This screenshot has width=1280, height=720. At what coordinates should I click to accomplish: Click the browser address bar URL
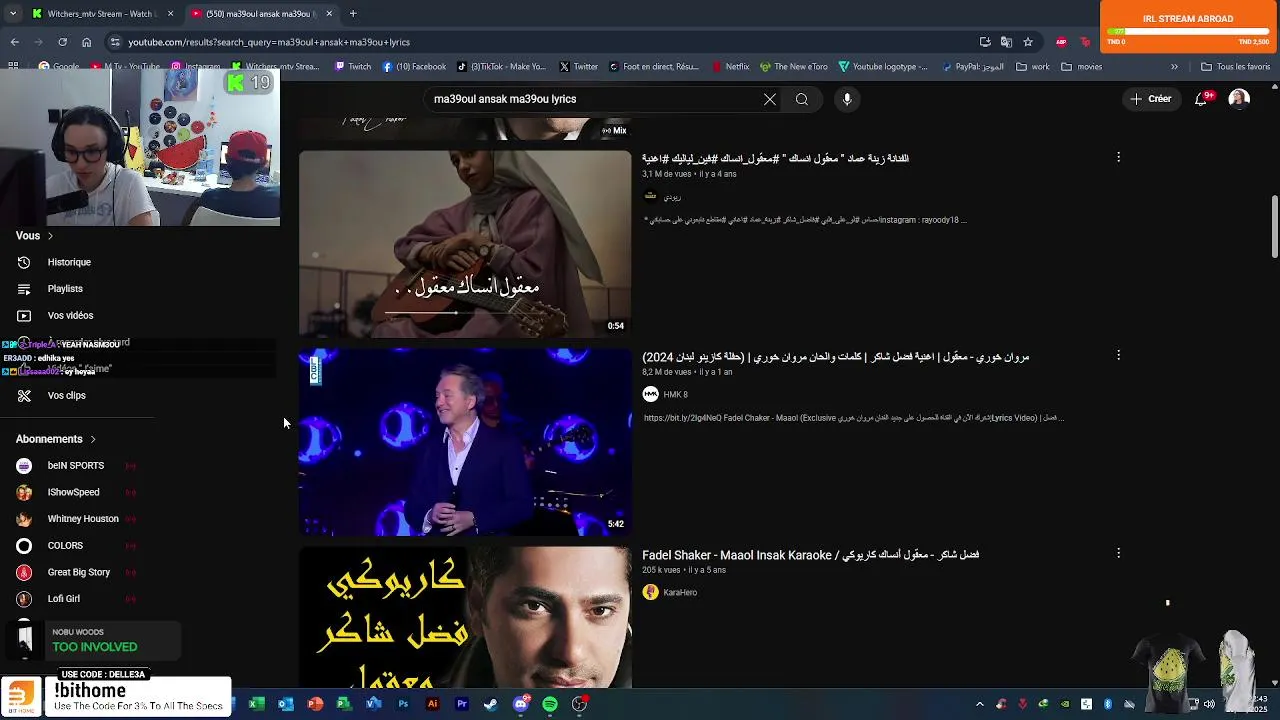click(269, 42)
